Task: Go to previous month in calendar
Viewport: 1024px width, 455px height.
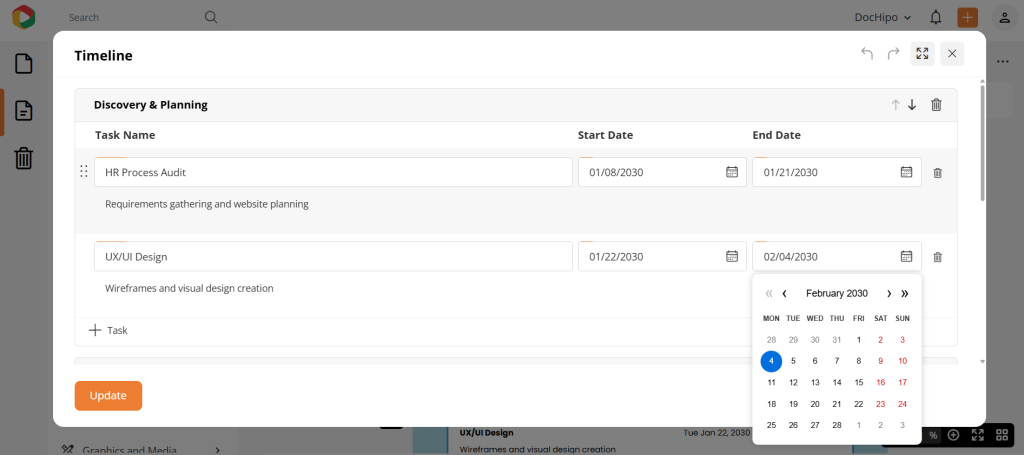Action: coord(784,294)
